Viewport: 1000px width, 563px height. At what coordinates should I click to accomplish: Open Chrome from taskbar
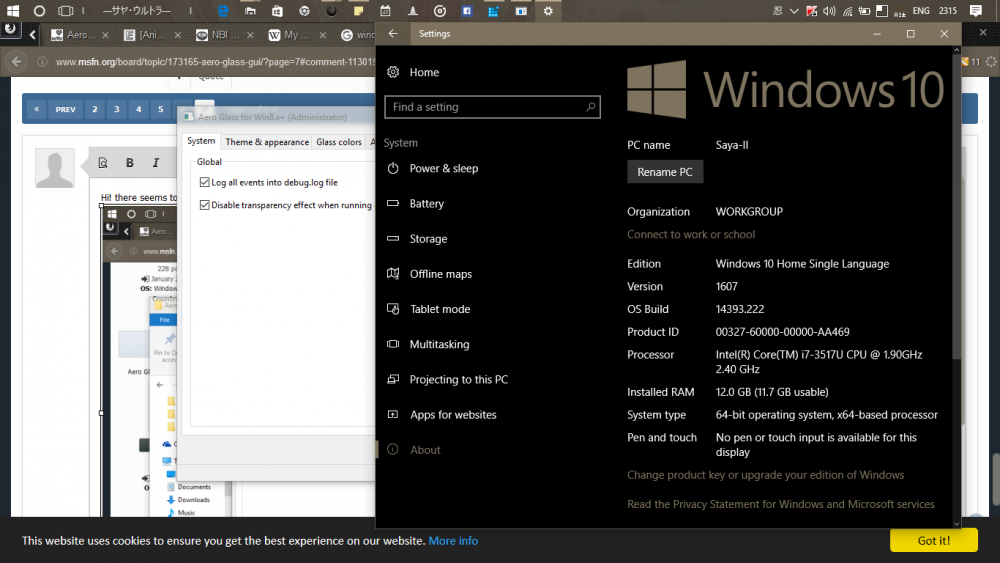[304, 11]
